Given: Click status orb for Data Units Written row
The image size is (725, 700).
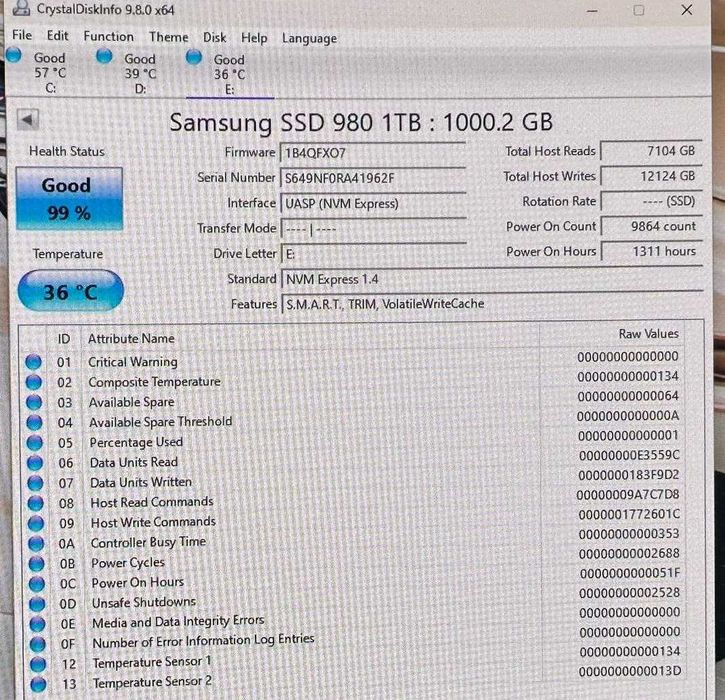Looking at the screenshot, I should 35,483.
